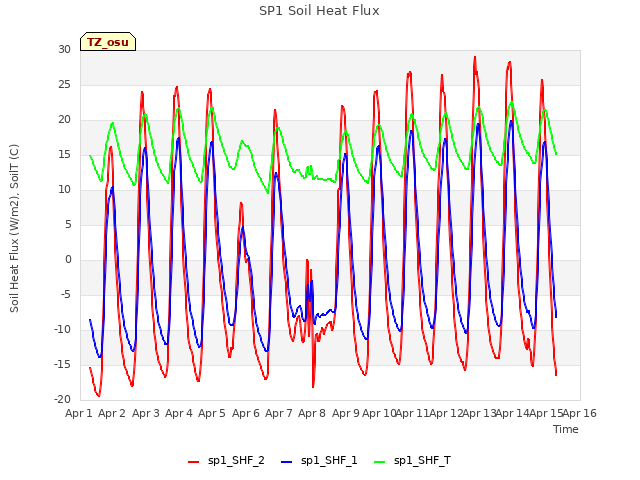This screenshot has width=640, height=480.
Task: Click the 25 y-axis tick label
Action: click(64, 85)
